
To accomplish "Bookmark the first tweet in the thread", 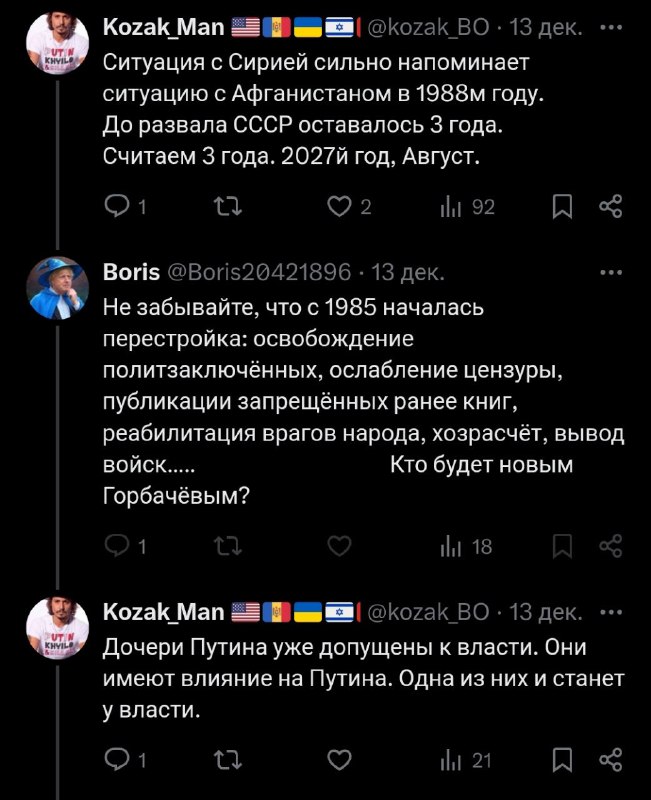I will [562, 207].
